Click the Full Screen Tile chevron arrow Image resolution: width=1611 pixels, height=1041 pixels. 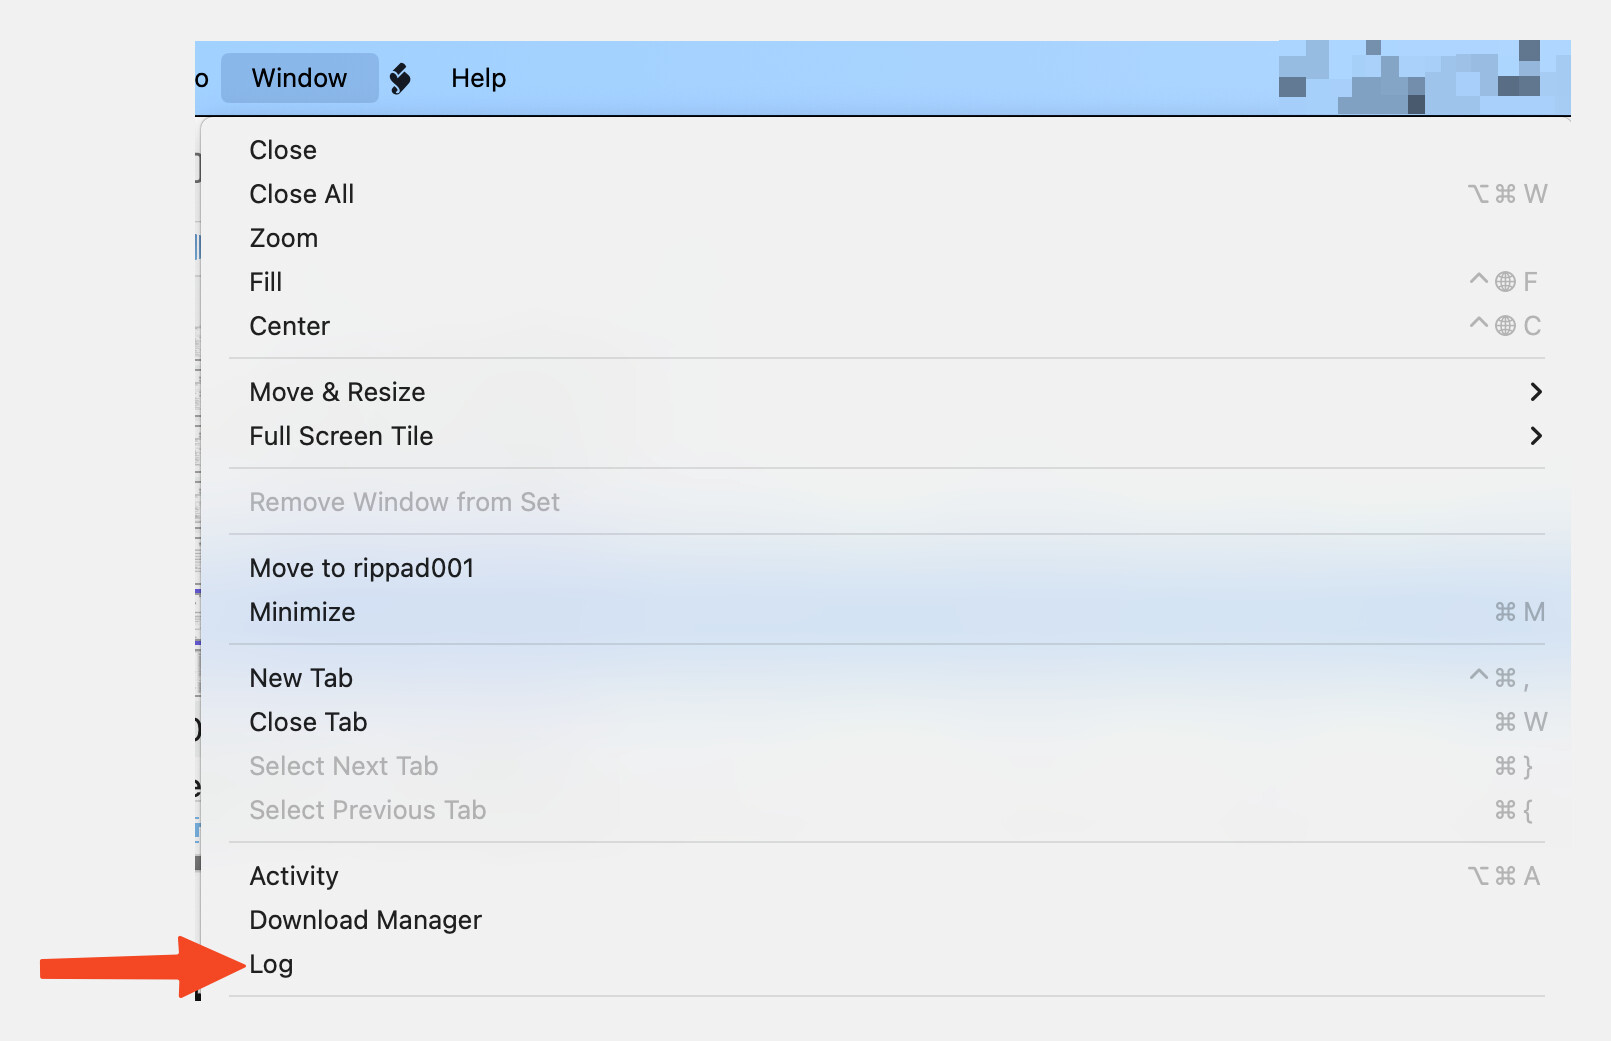(1536, 436)
